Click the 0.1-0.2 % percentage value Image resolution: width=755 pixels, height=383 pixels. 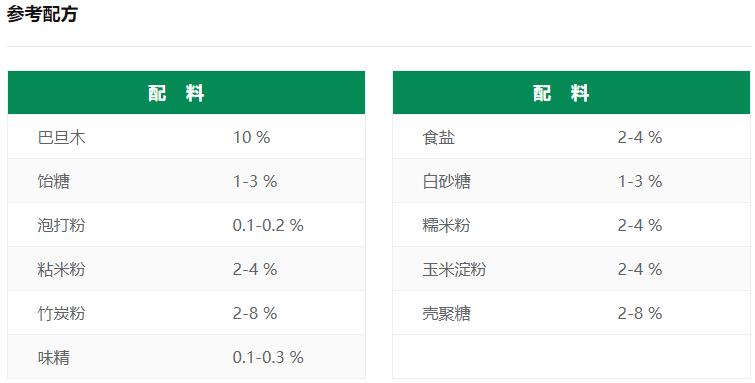268,225
